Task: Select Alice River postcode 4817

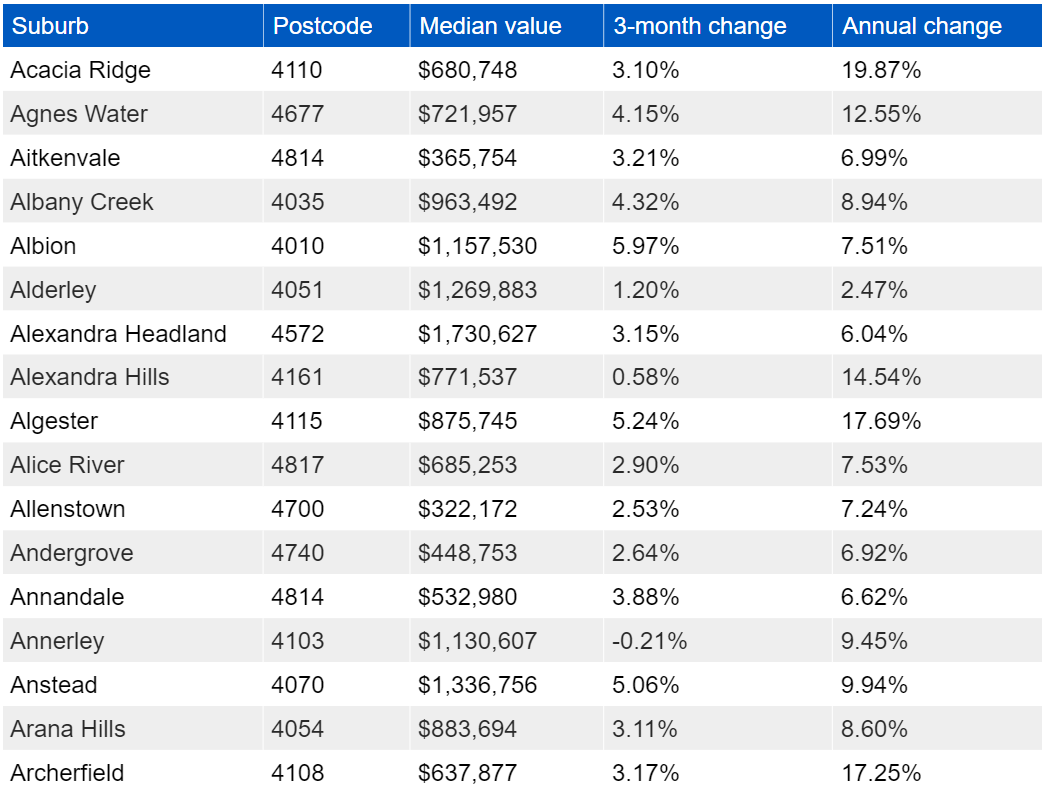Action: (297, 465)
